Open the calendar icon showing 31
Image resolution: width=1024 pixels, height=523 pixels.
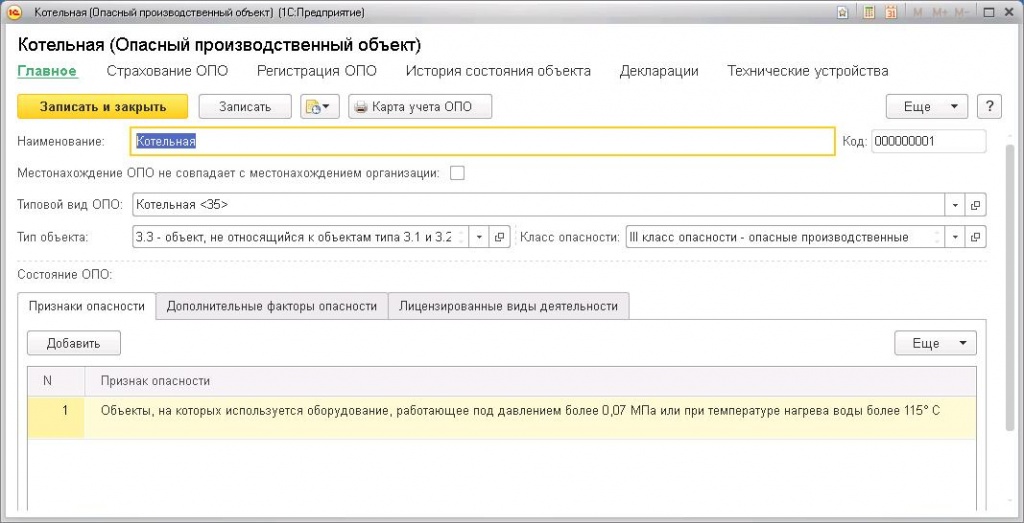[x=891, y=12]
